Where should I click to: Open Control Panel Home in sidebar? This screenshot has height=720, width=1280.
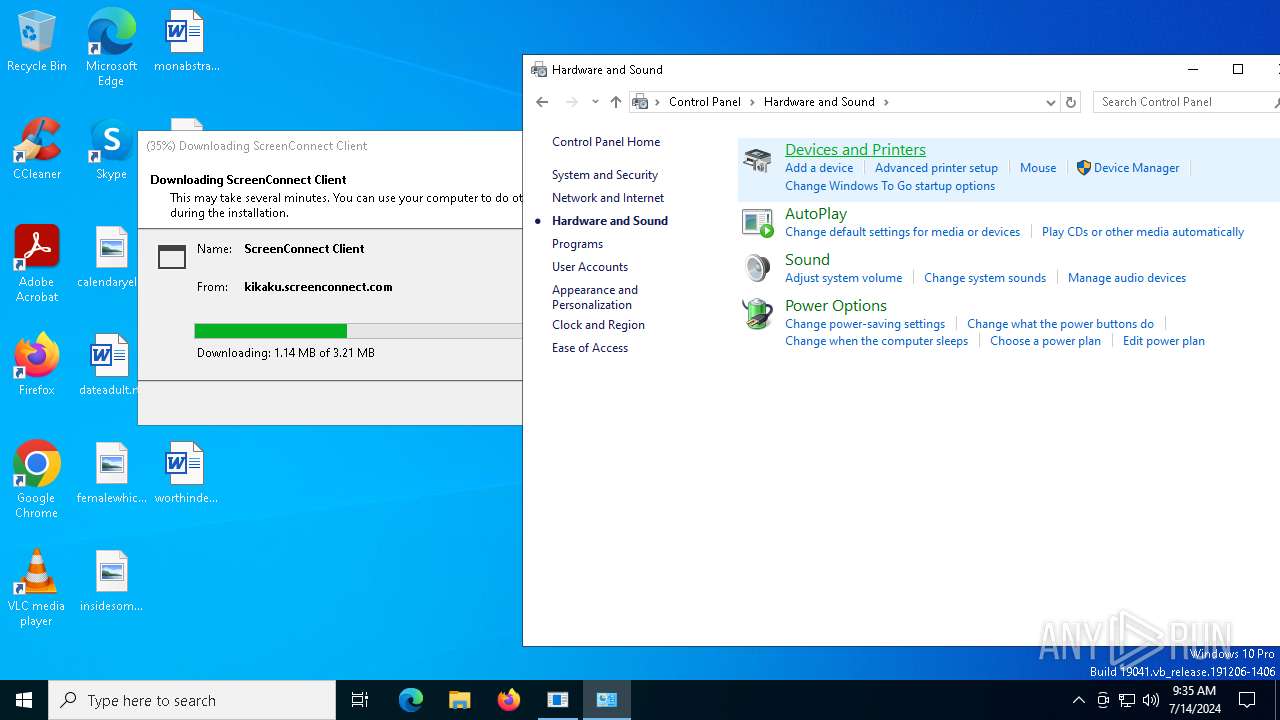pyautogui.click(x=606, y=142)
